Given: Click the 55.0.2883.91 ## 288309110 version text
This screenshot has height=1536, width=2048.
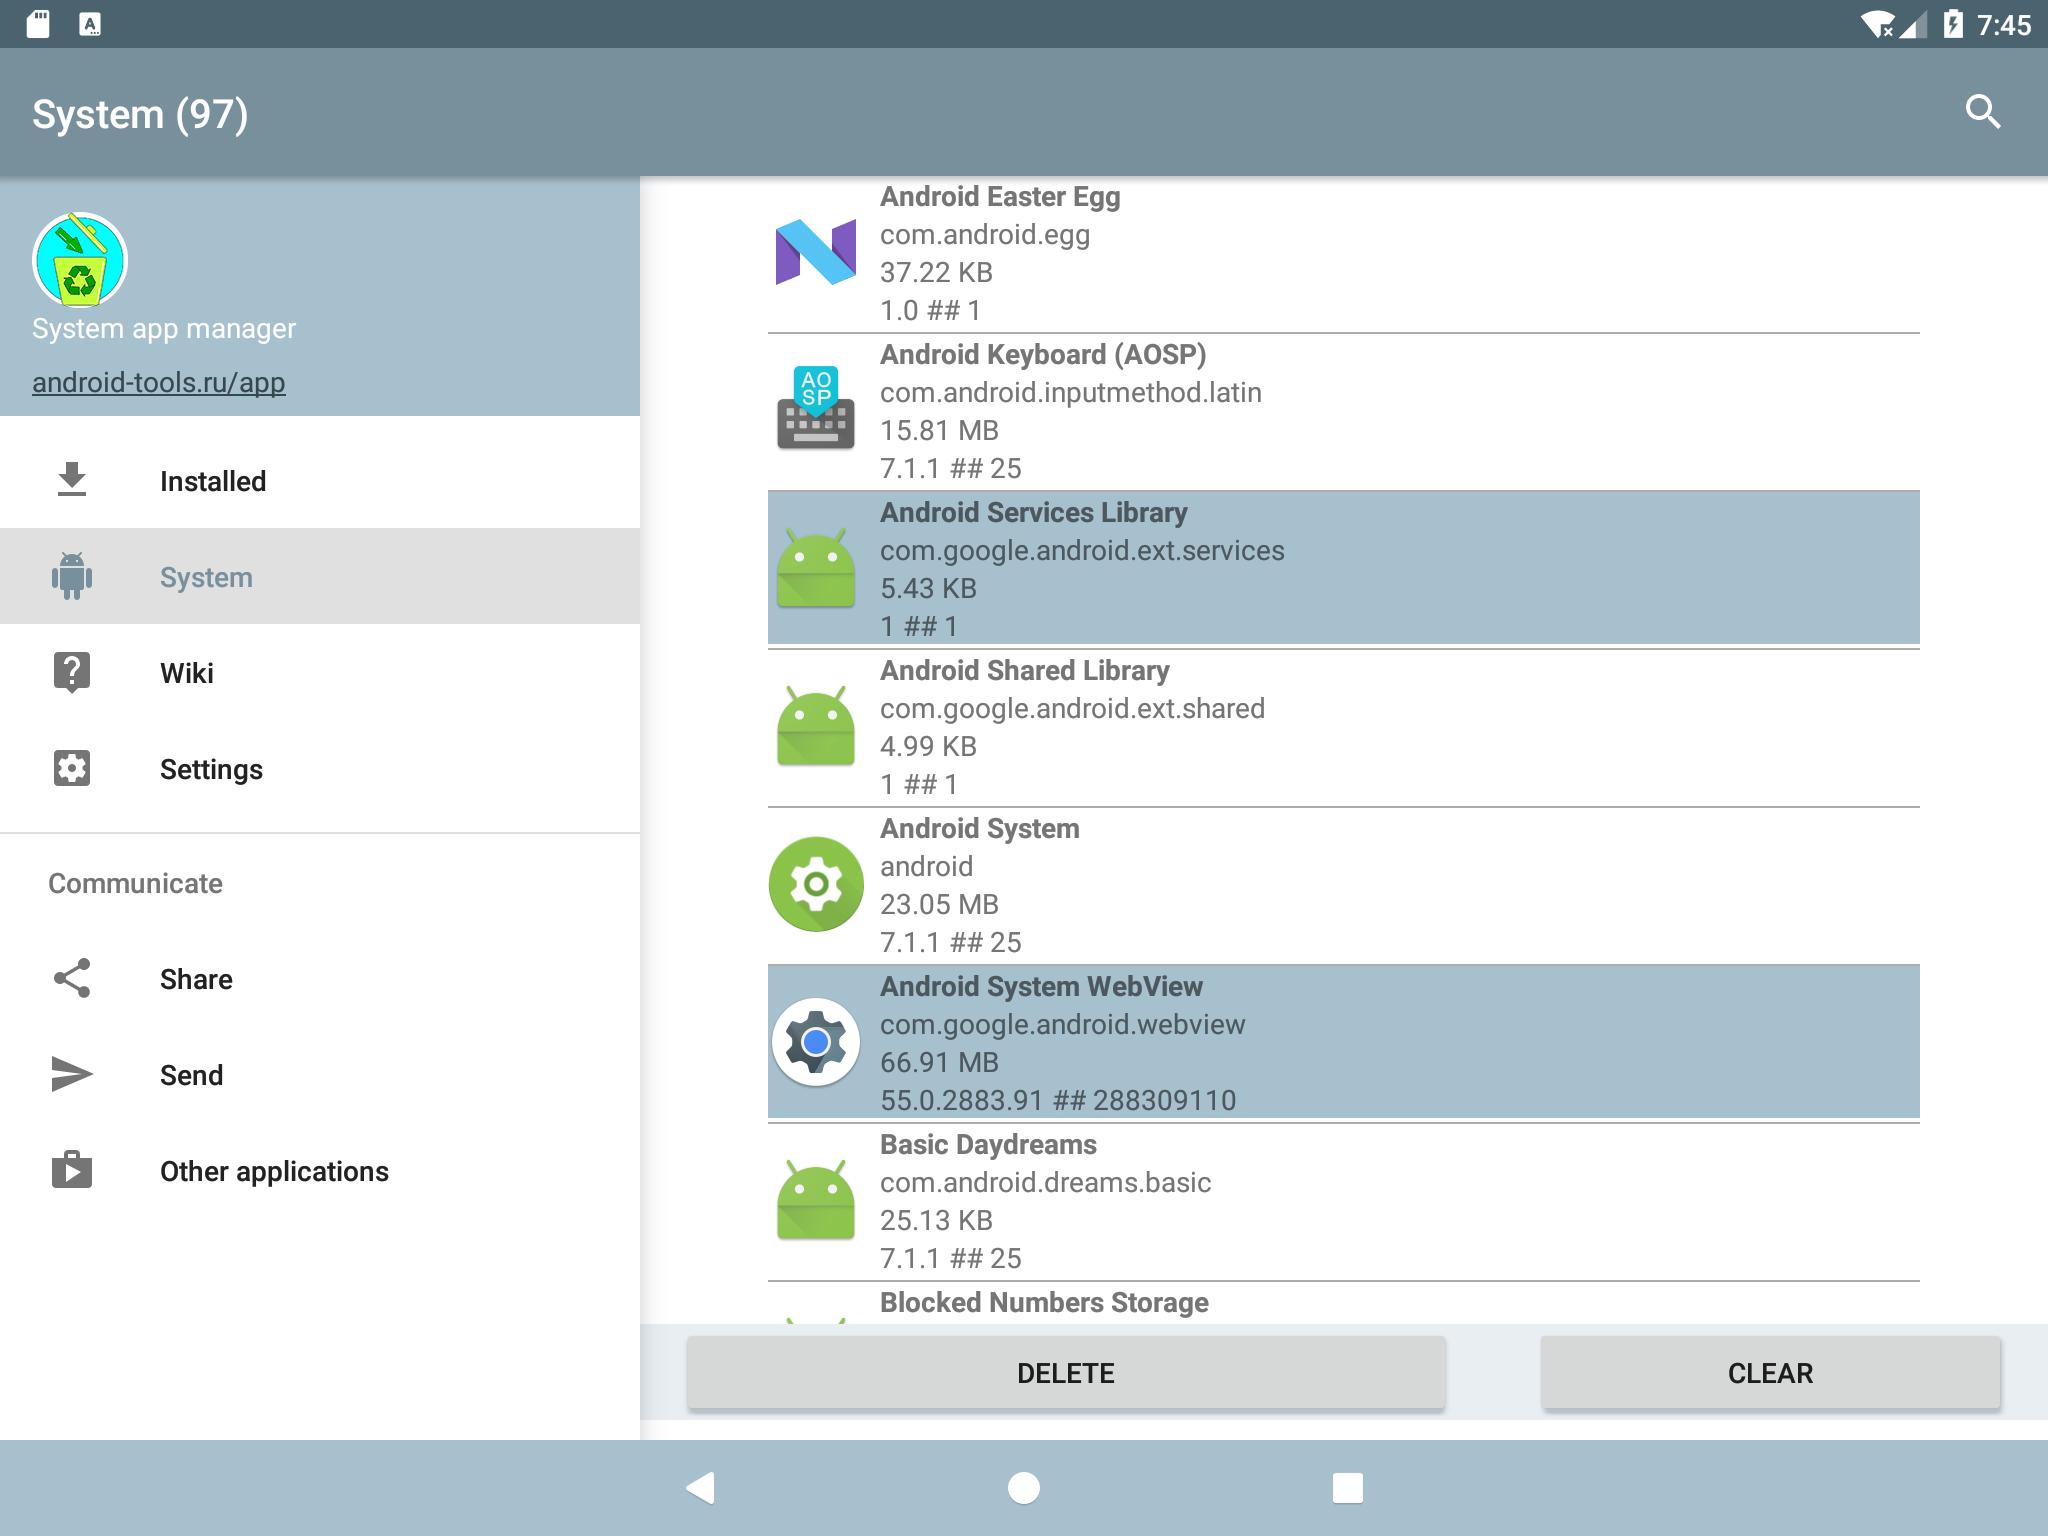Looking at the screenshot, I should click(1058, 1101).
